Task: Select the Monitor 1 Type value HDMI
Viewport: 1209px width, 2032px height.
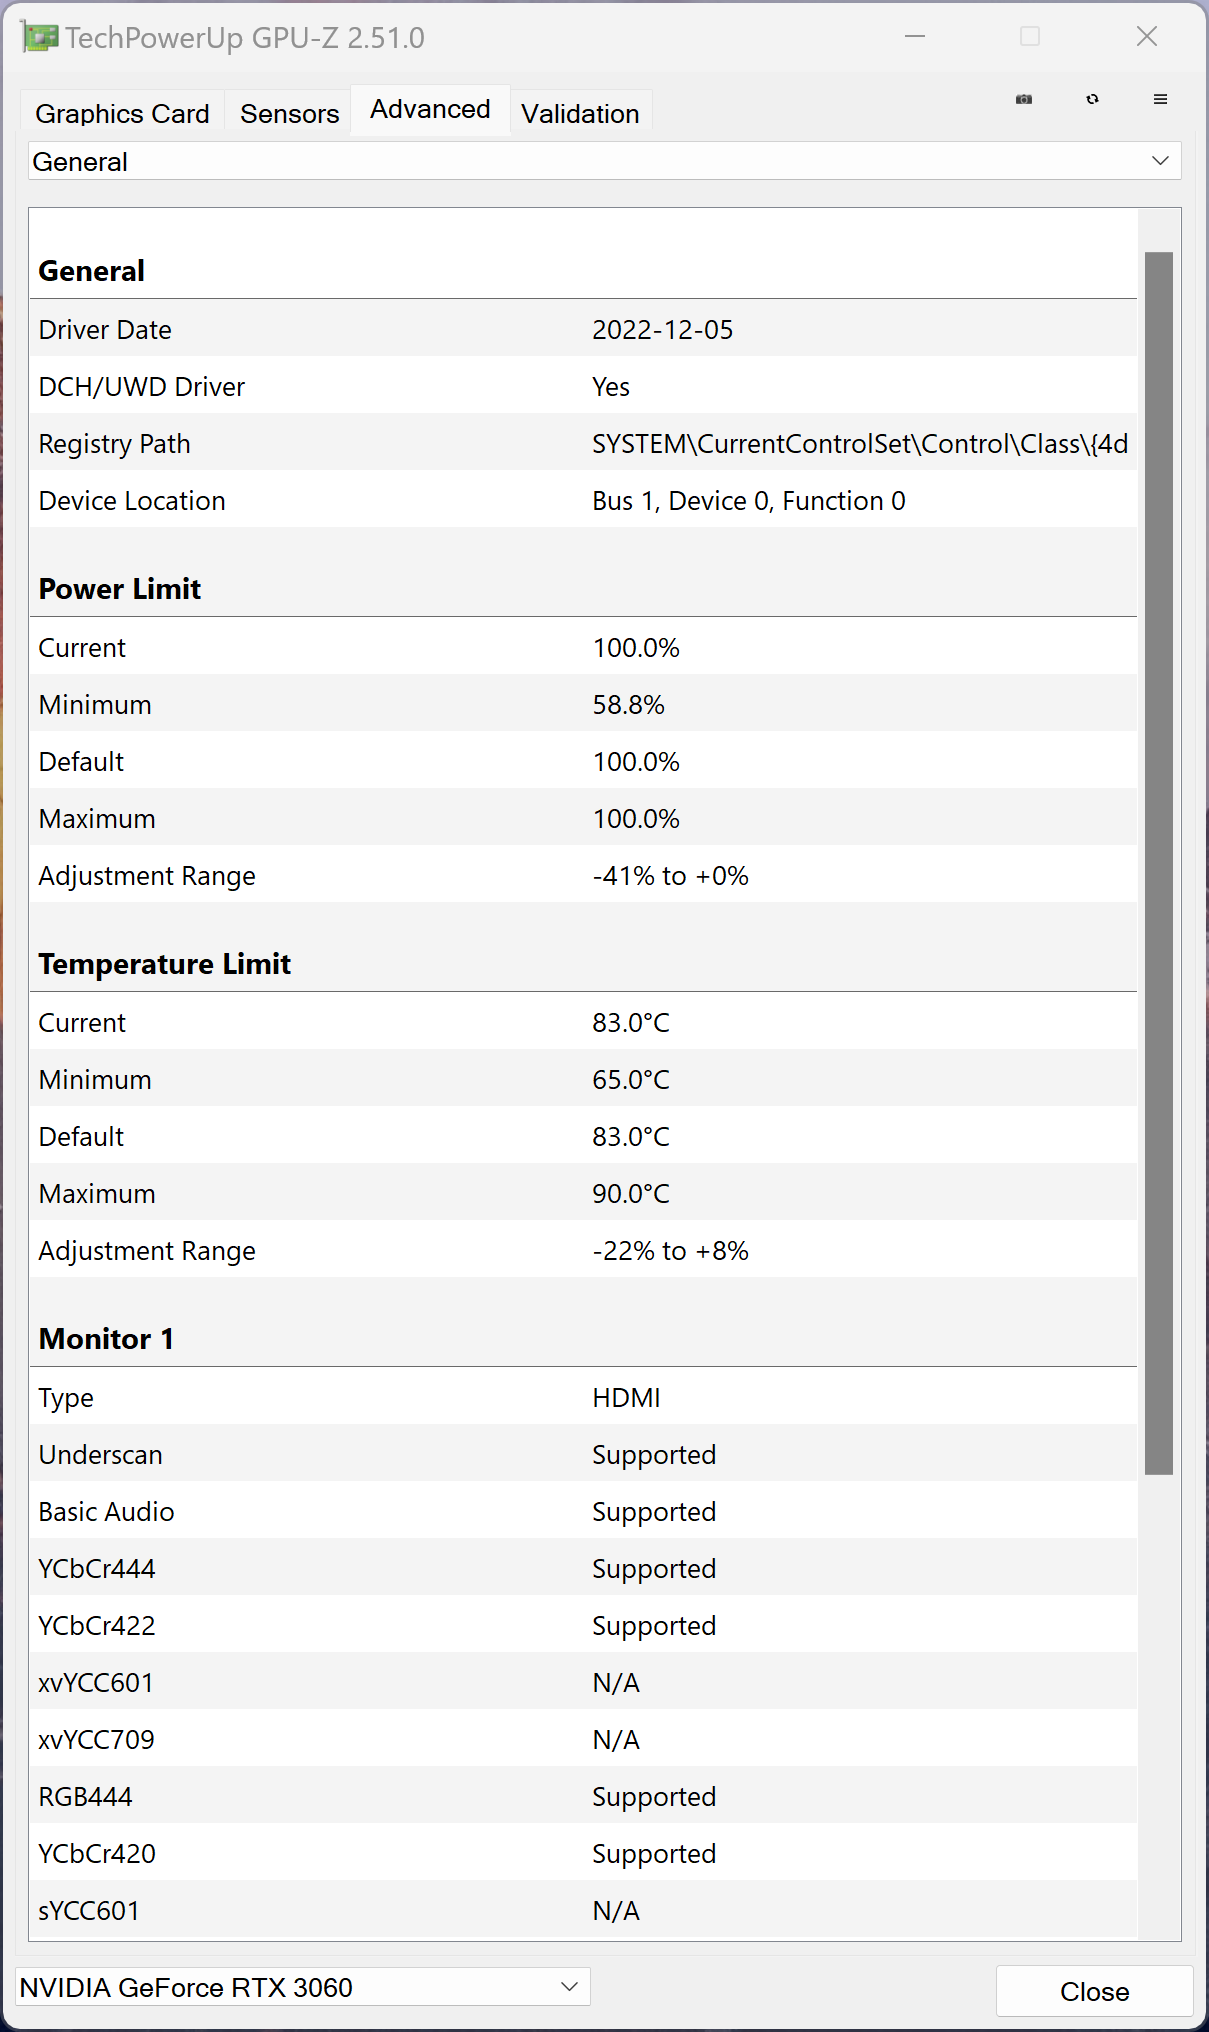Action: pos(626,1398)
